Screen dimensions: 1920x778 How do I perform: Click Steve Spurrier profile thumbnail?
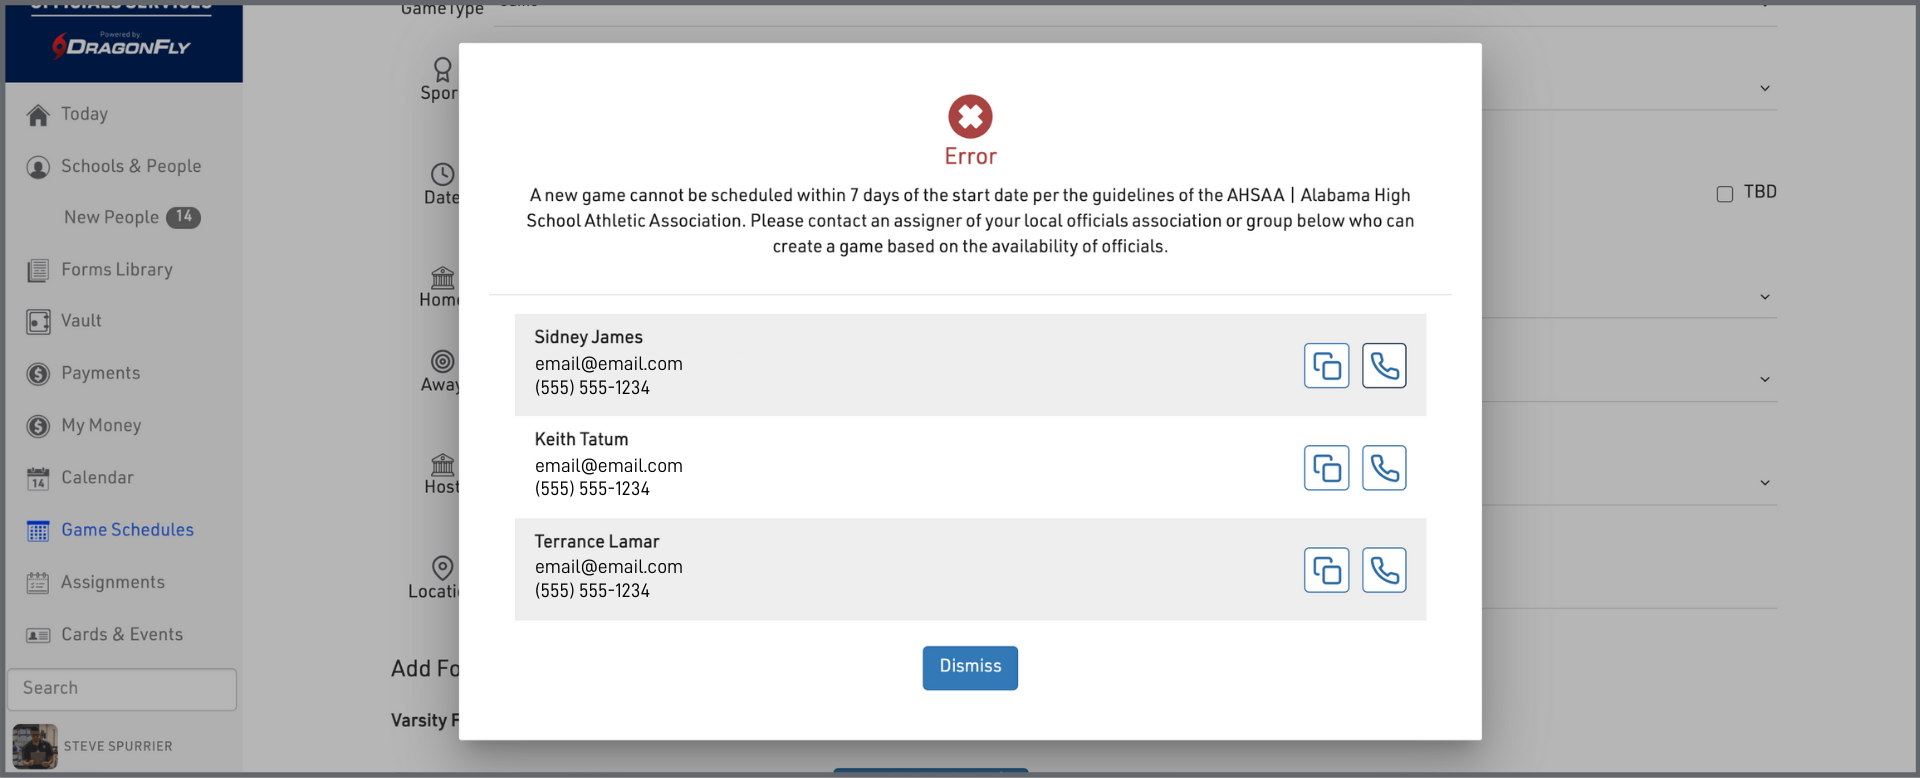tap(35, 746)
